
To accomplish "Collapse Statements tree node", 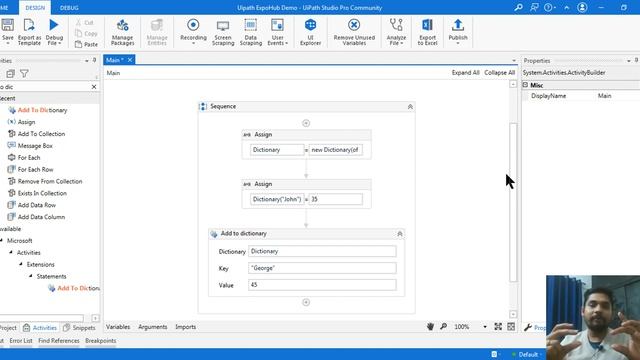I will click(x=31, y=276).
